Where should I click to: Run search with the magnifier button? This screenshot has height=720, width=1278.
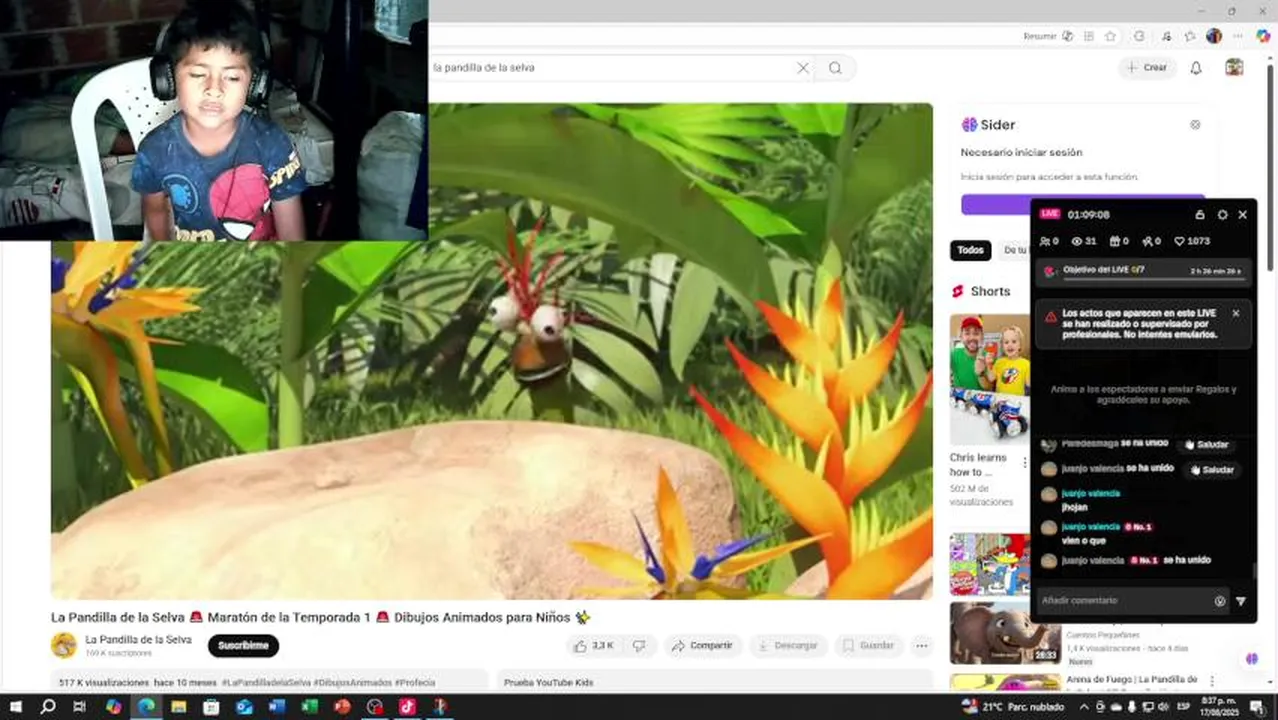coord(835,68)
